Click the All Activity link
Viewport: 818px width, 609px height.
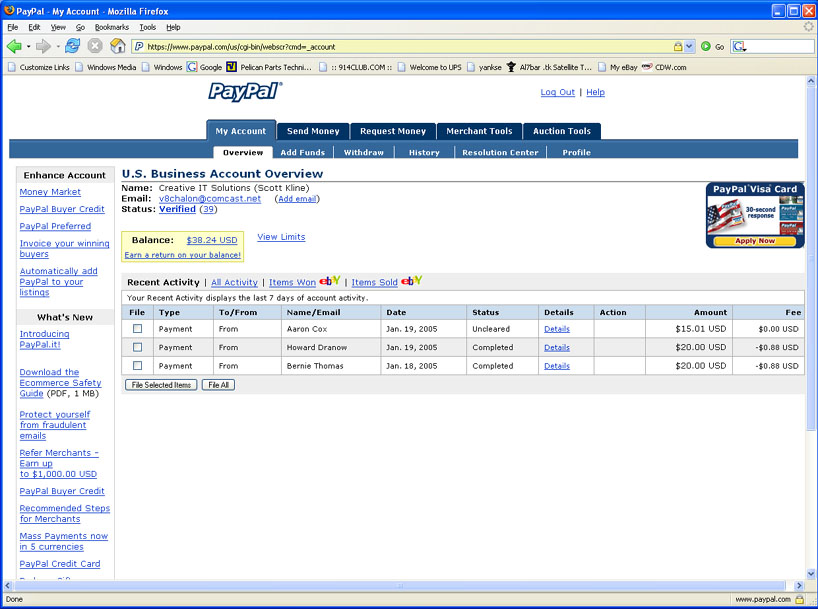(234, 282)
